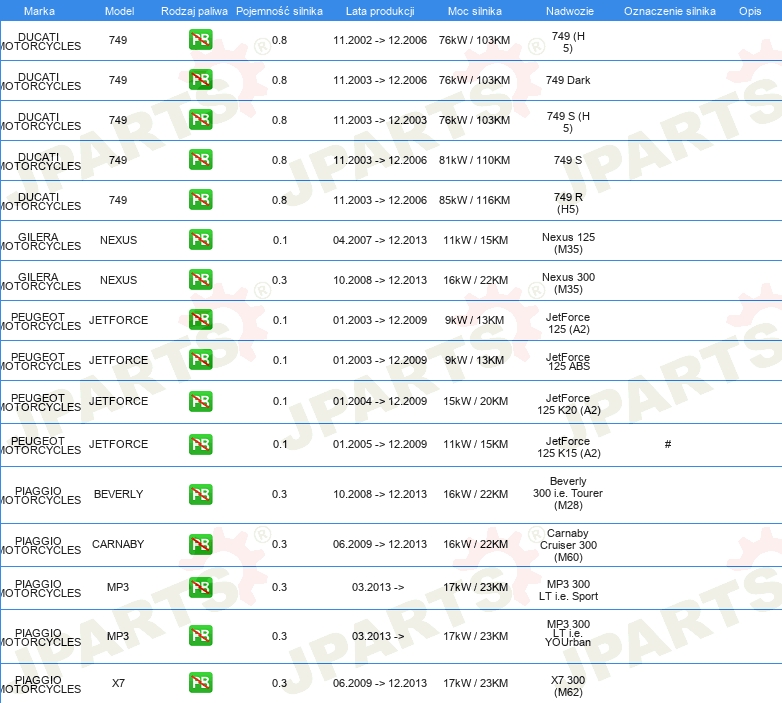
Task: Click the Marka column header
Action: click(x=39, y=11)
